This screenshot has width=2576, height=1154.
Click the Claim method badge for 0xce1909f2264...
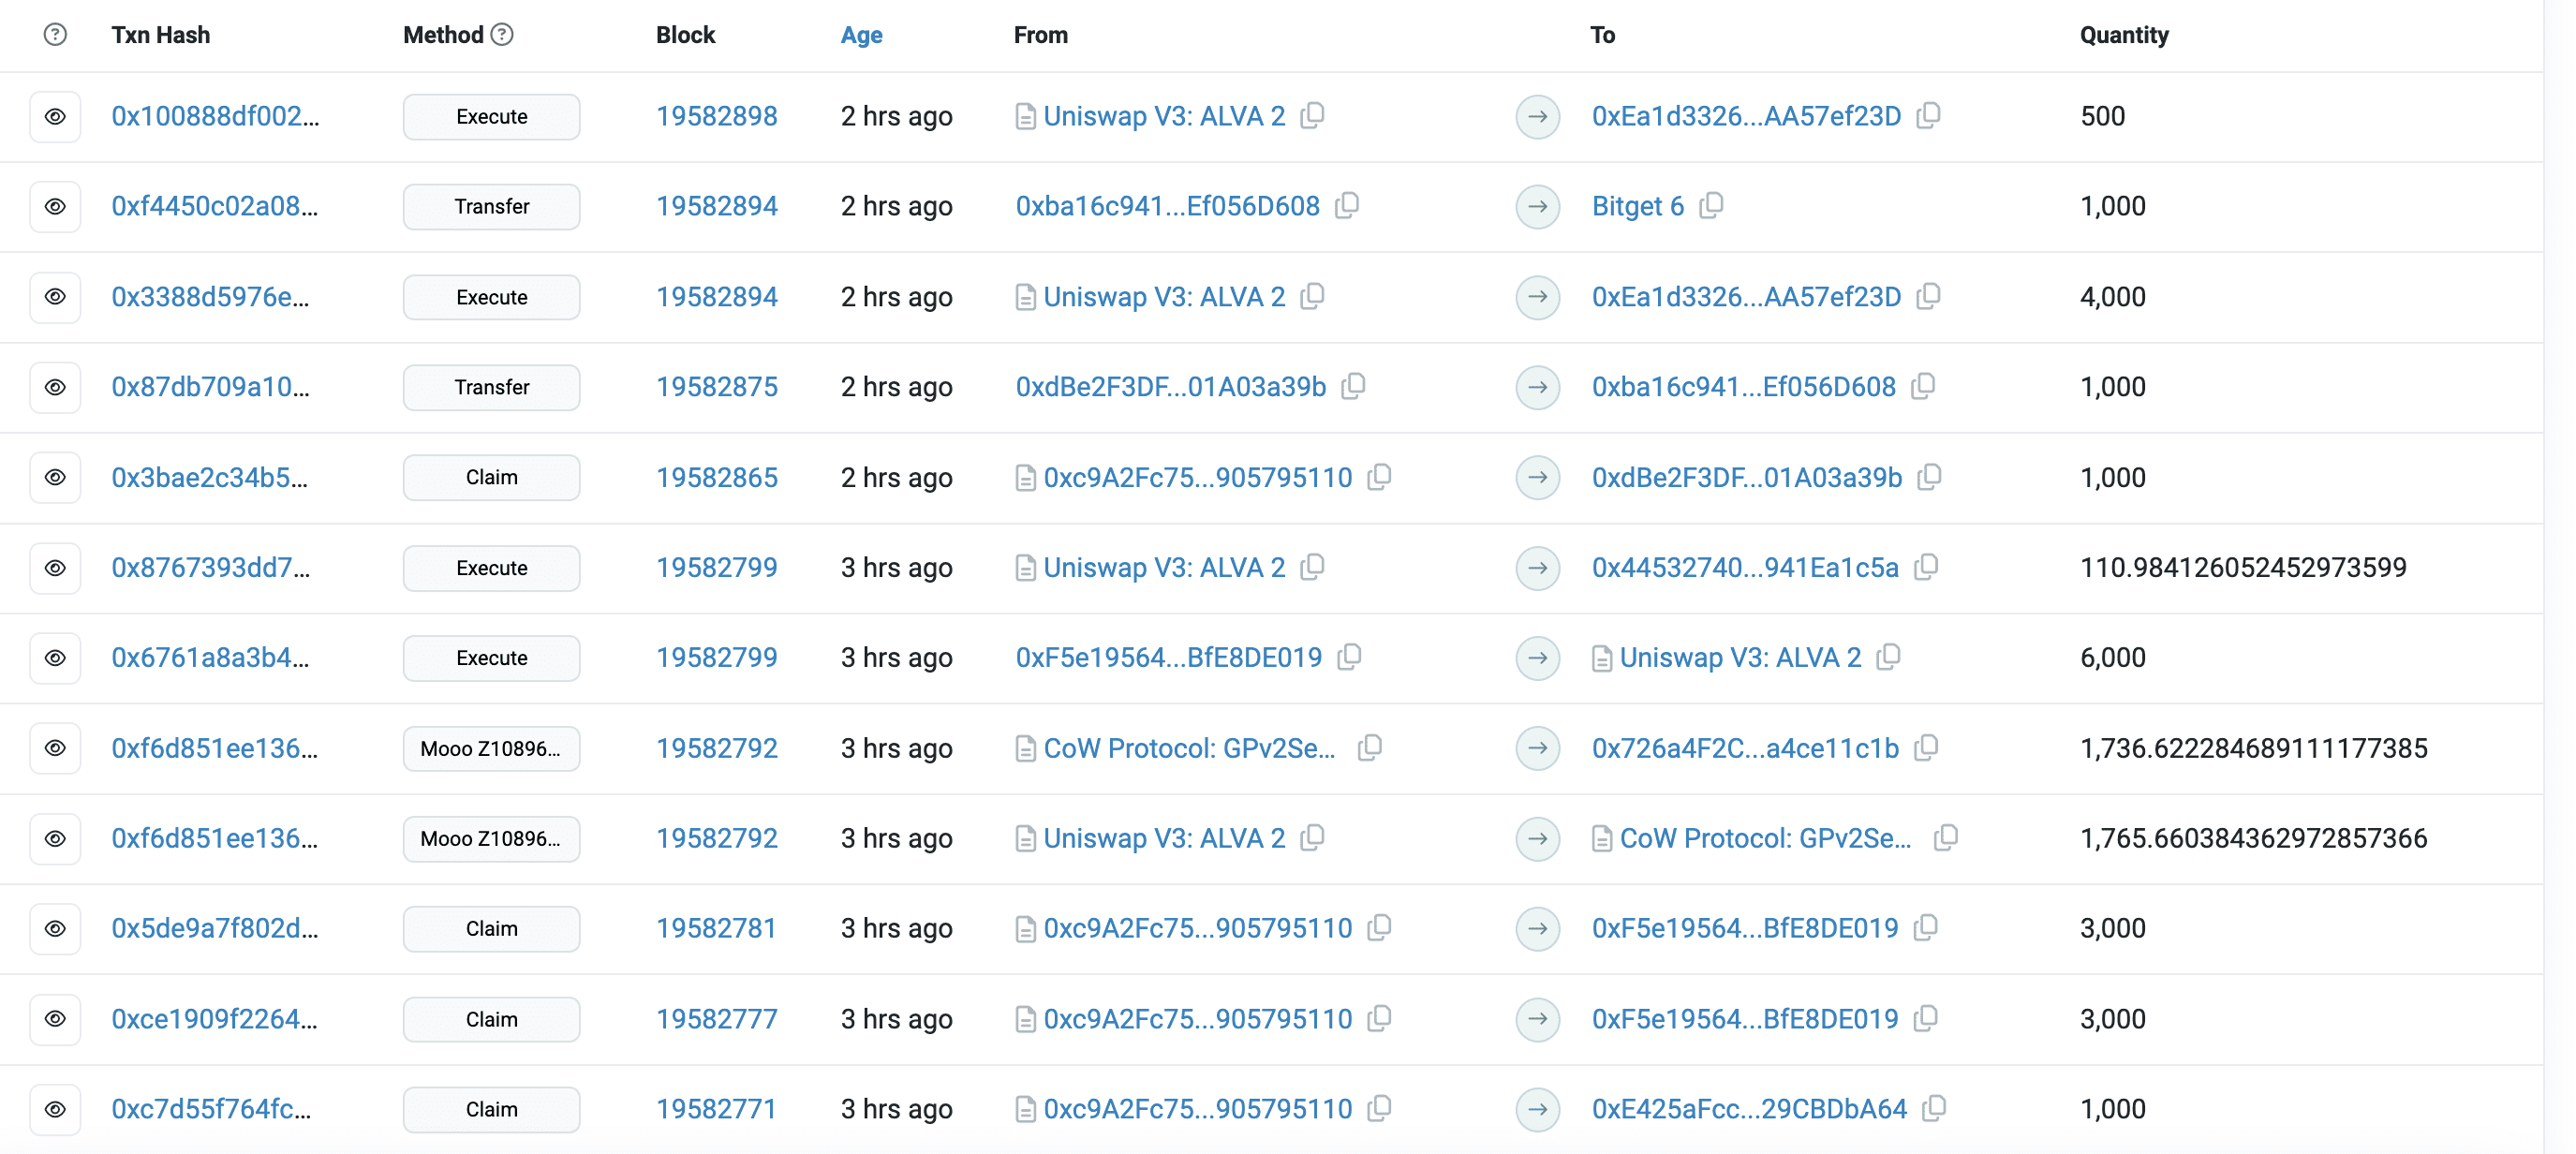pyautogui.click(x=491, y=1018)
